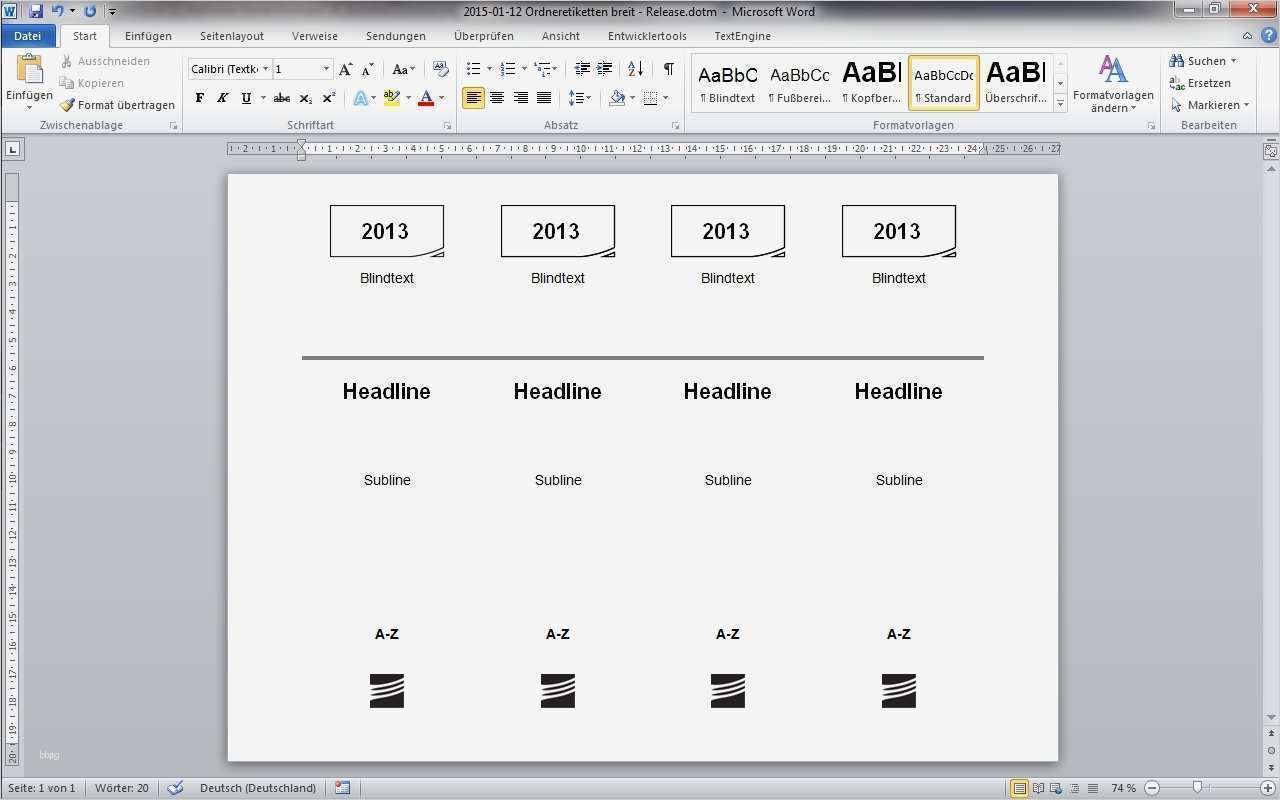Viewport: 1280px width, 800px height.
Task: Italicize text using the K icon
Action: 221,98
